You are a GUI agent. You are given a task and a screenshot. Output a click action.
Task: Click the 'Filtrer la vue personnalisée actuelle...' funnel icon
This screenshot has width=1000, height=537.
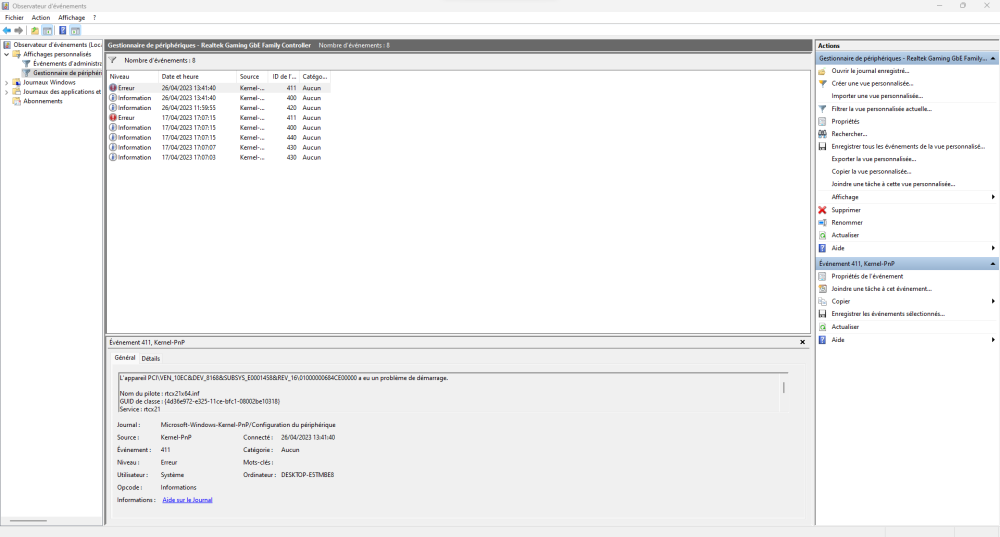823,109
